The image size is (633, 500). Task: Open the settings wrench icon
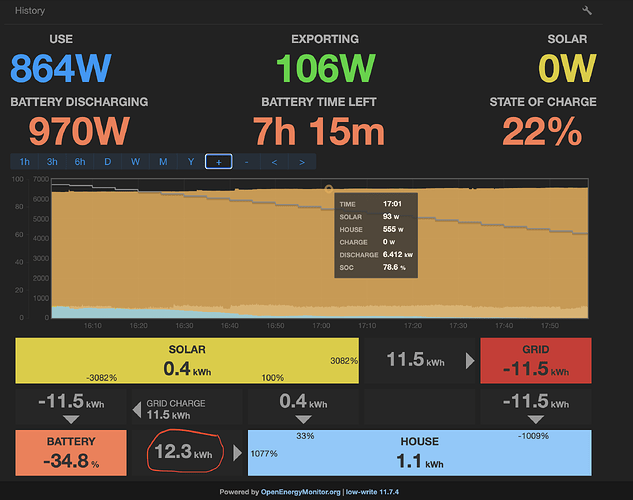click(586, 10)
